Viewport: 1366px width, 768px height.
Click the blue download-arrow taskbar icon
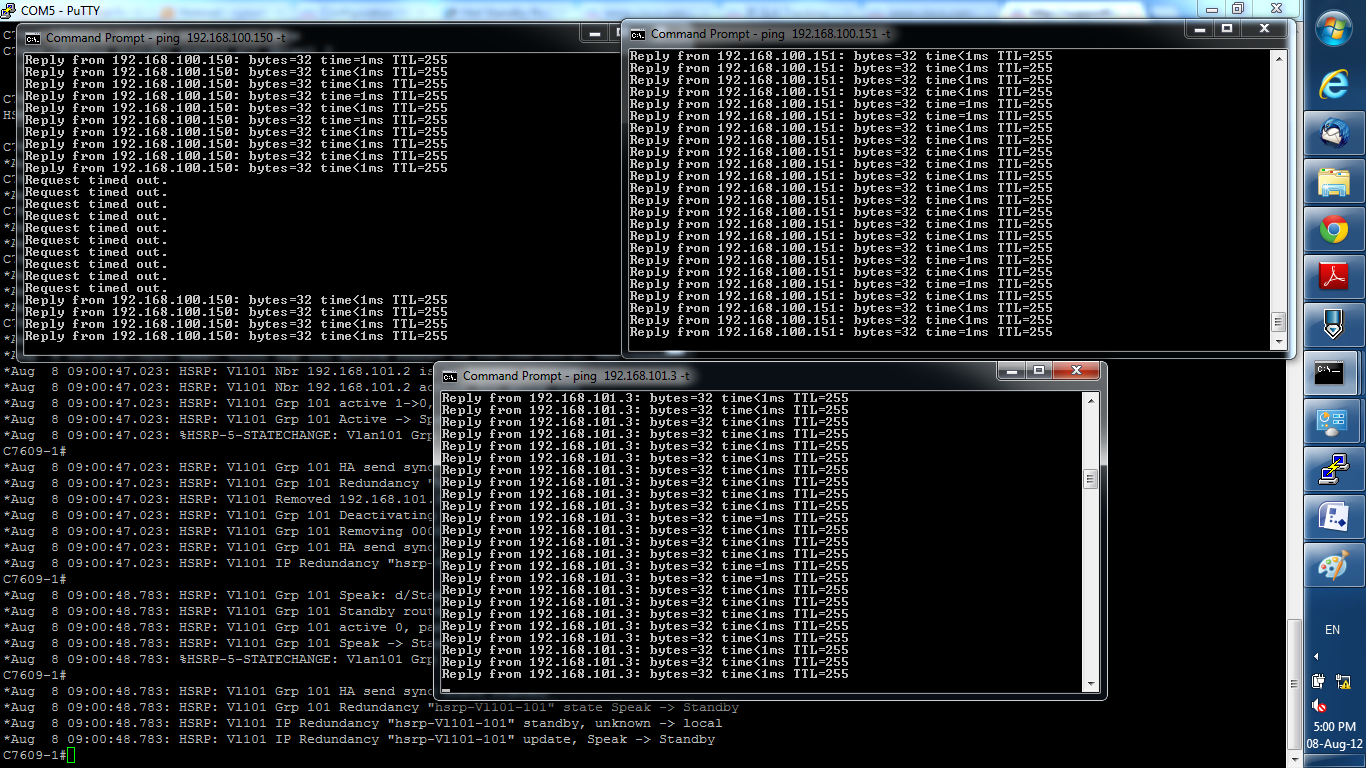point(1334,325)
